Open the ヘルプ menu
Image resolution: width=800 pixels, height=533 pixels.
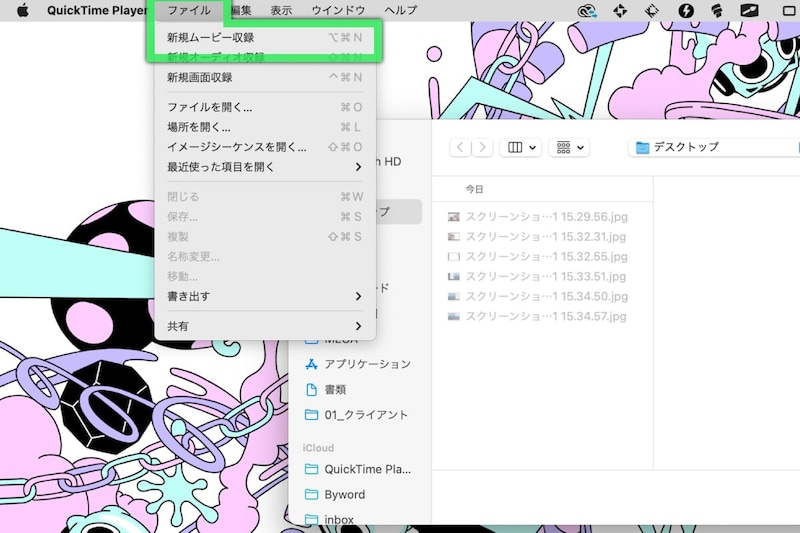(401, 10)
